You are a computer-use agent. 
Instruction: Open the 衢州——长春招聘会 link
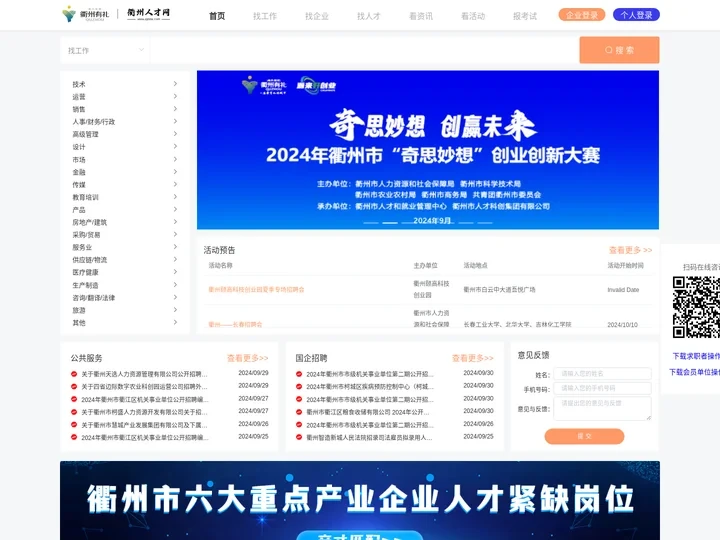click(235, 324)
